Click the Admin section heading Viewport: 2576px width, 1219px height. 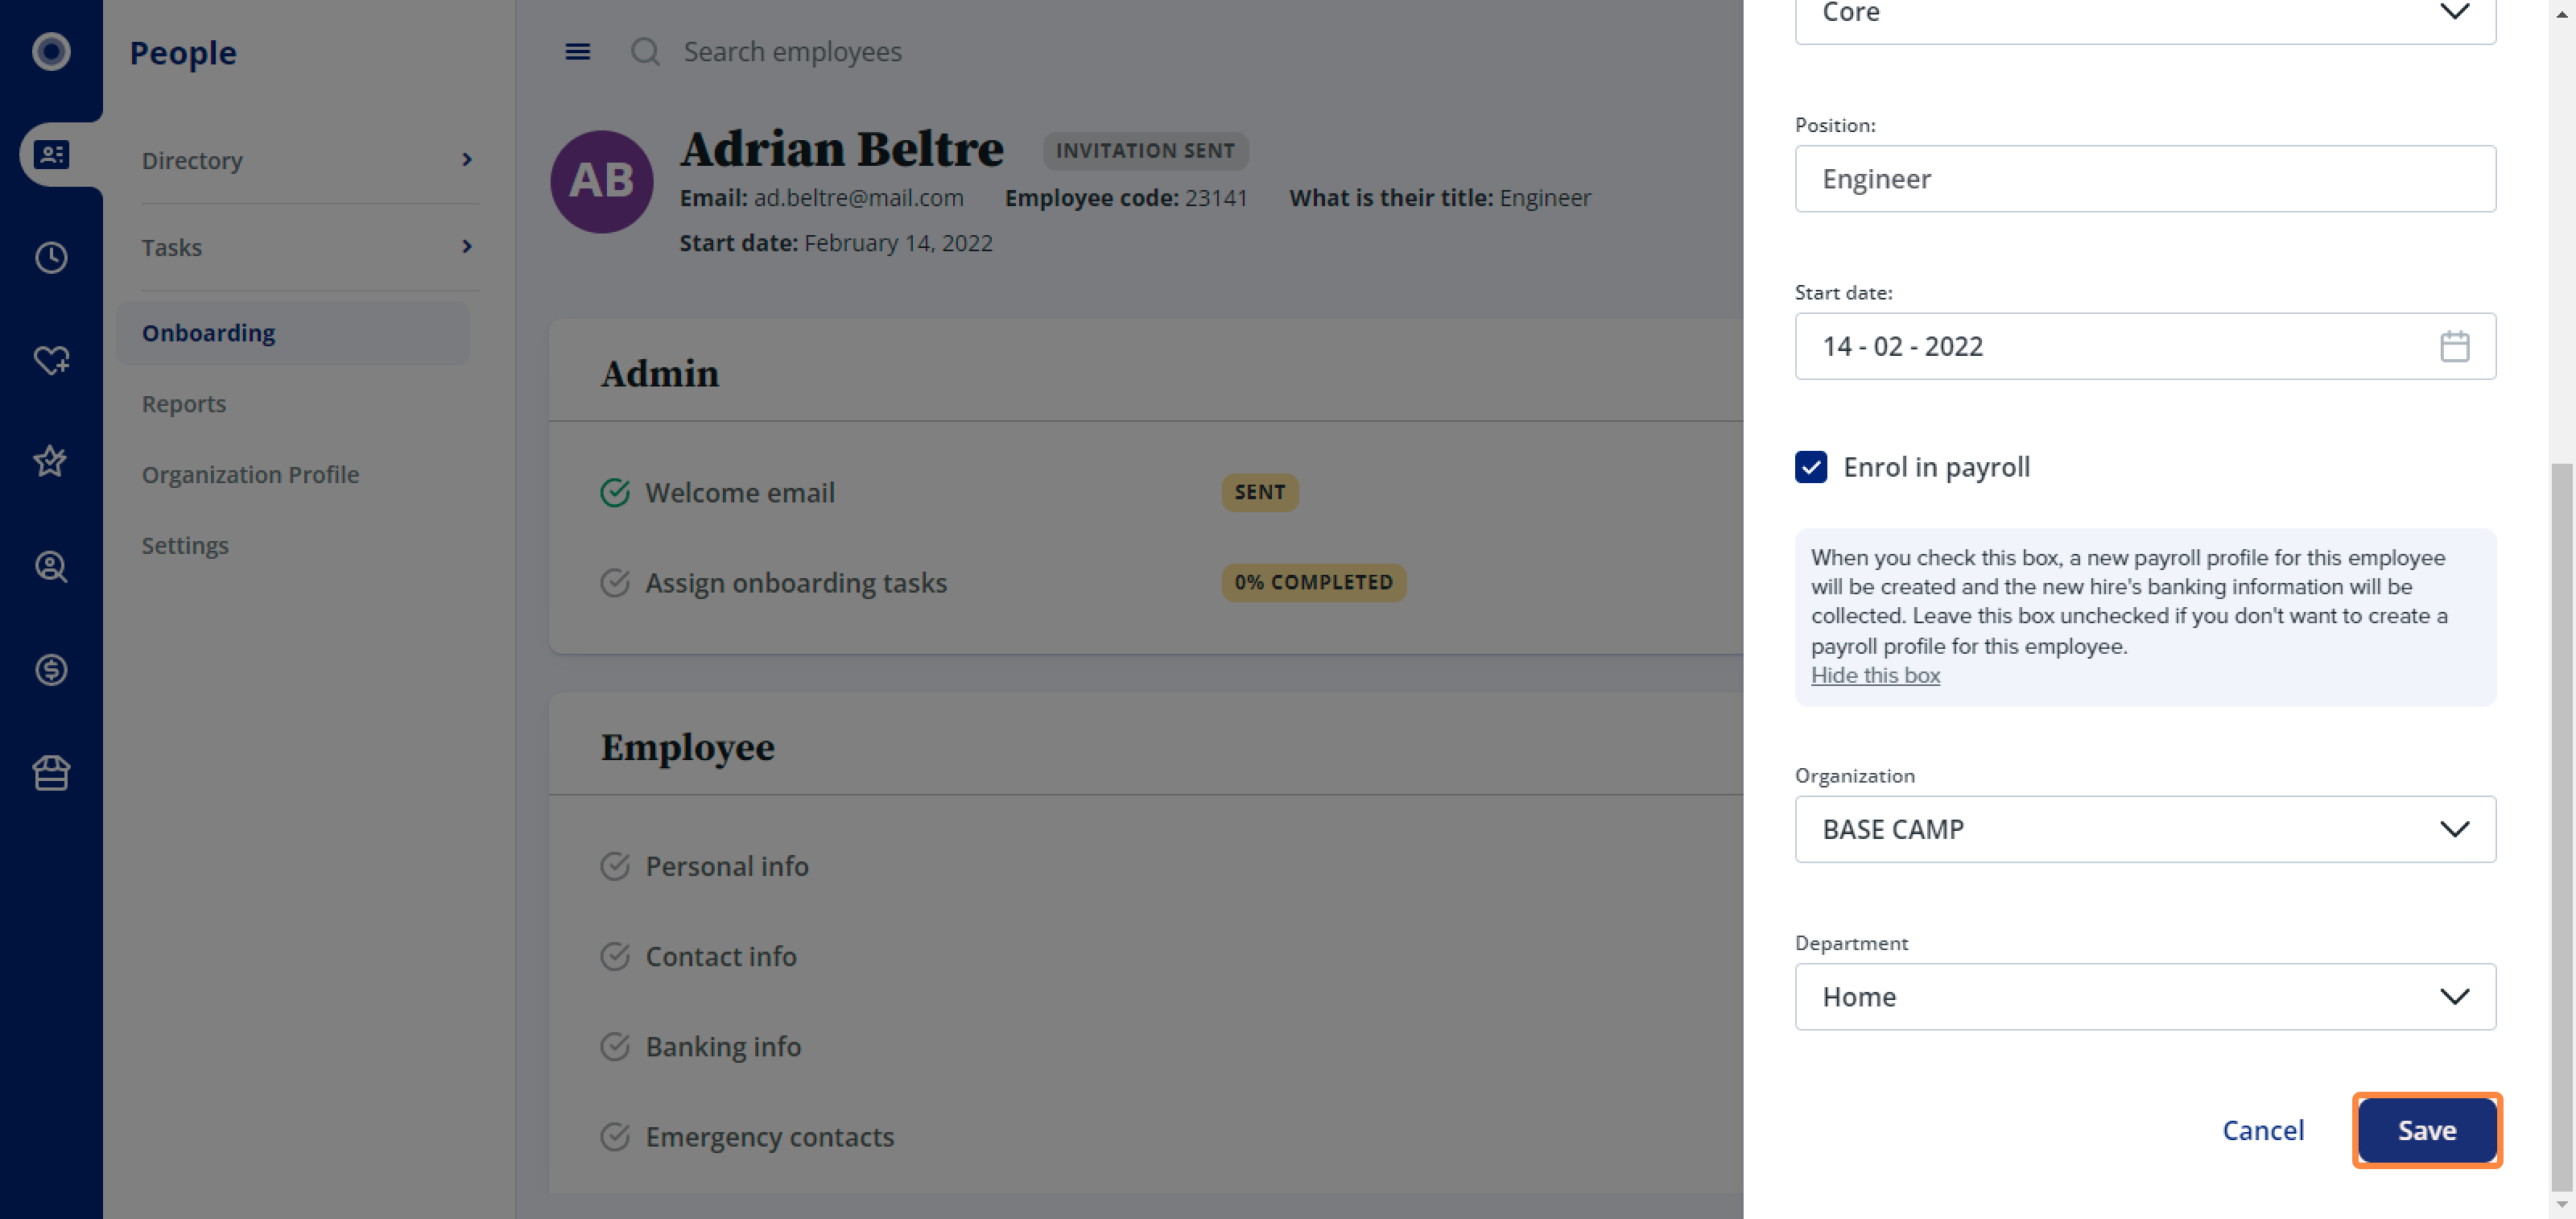tap(660, 374)
